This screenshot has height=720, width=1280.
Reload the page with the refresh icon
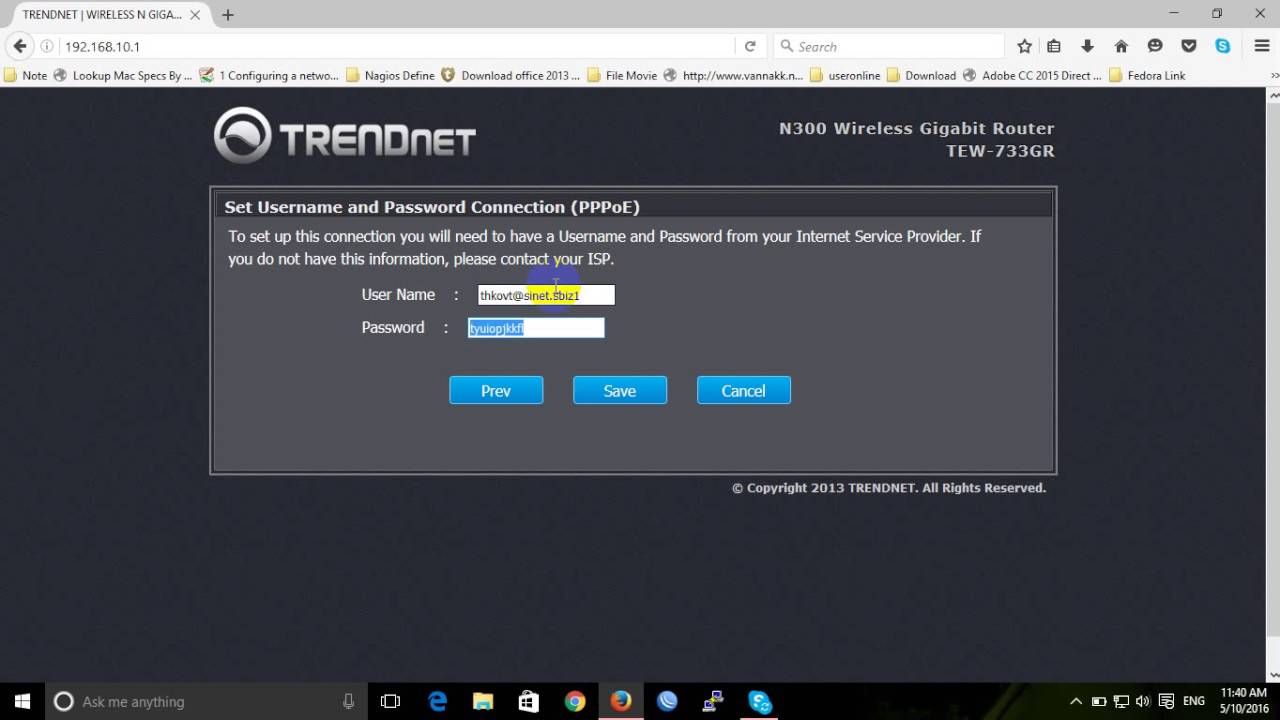(x=750, y=46)
